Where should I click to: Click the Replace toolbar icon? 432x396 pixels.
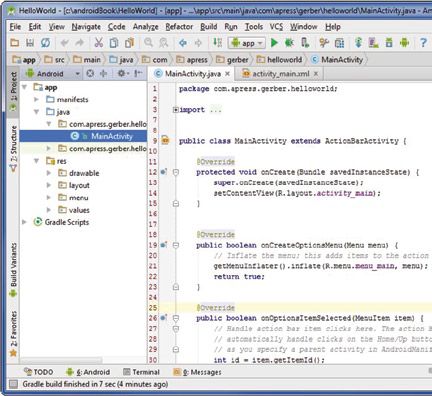click(x=164, y=43)
